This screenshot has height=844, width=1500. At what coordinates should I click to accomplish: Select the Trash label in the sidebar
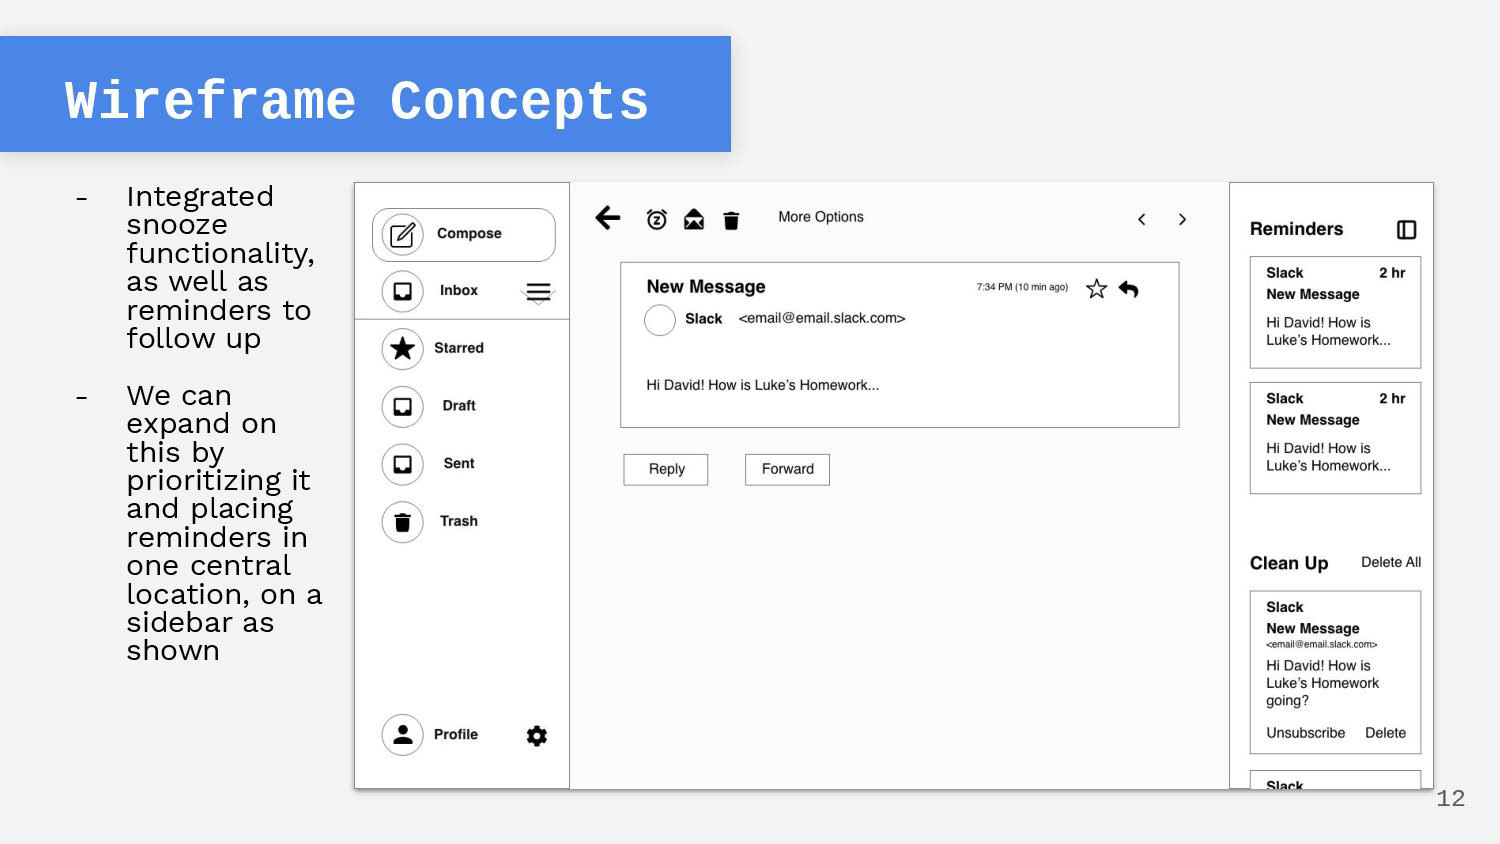459,521
